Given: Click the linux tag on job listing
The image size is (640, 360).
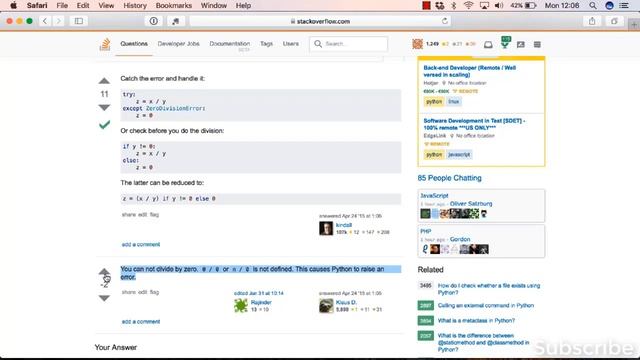Looking at the screenshot, I should point(454,102).
